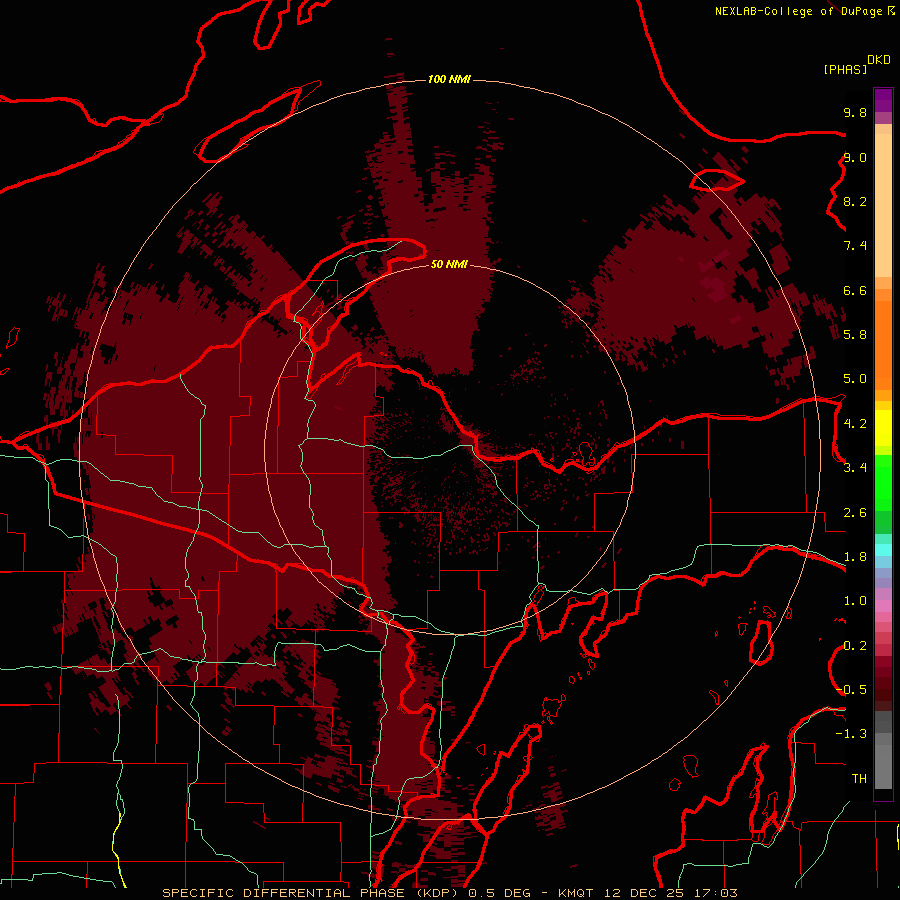Click the 4.2 value on the color scale
Viewport: 900px width, 900px height.
pyautogui.click(x=855, y=423)
